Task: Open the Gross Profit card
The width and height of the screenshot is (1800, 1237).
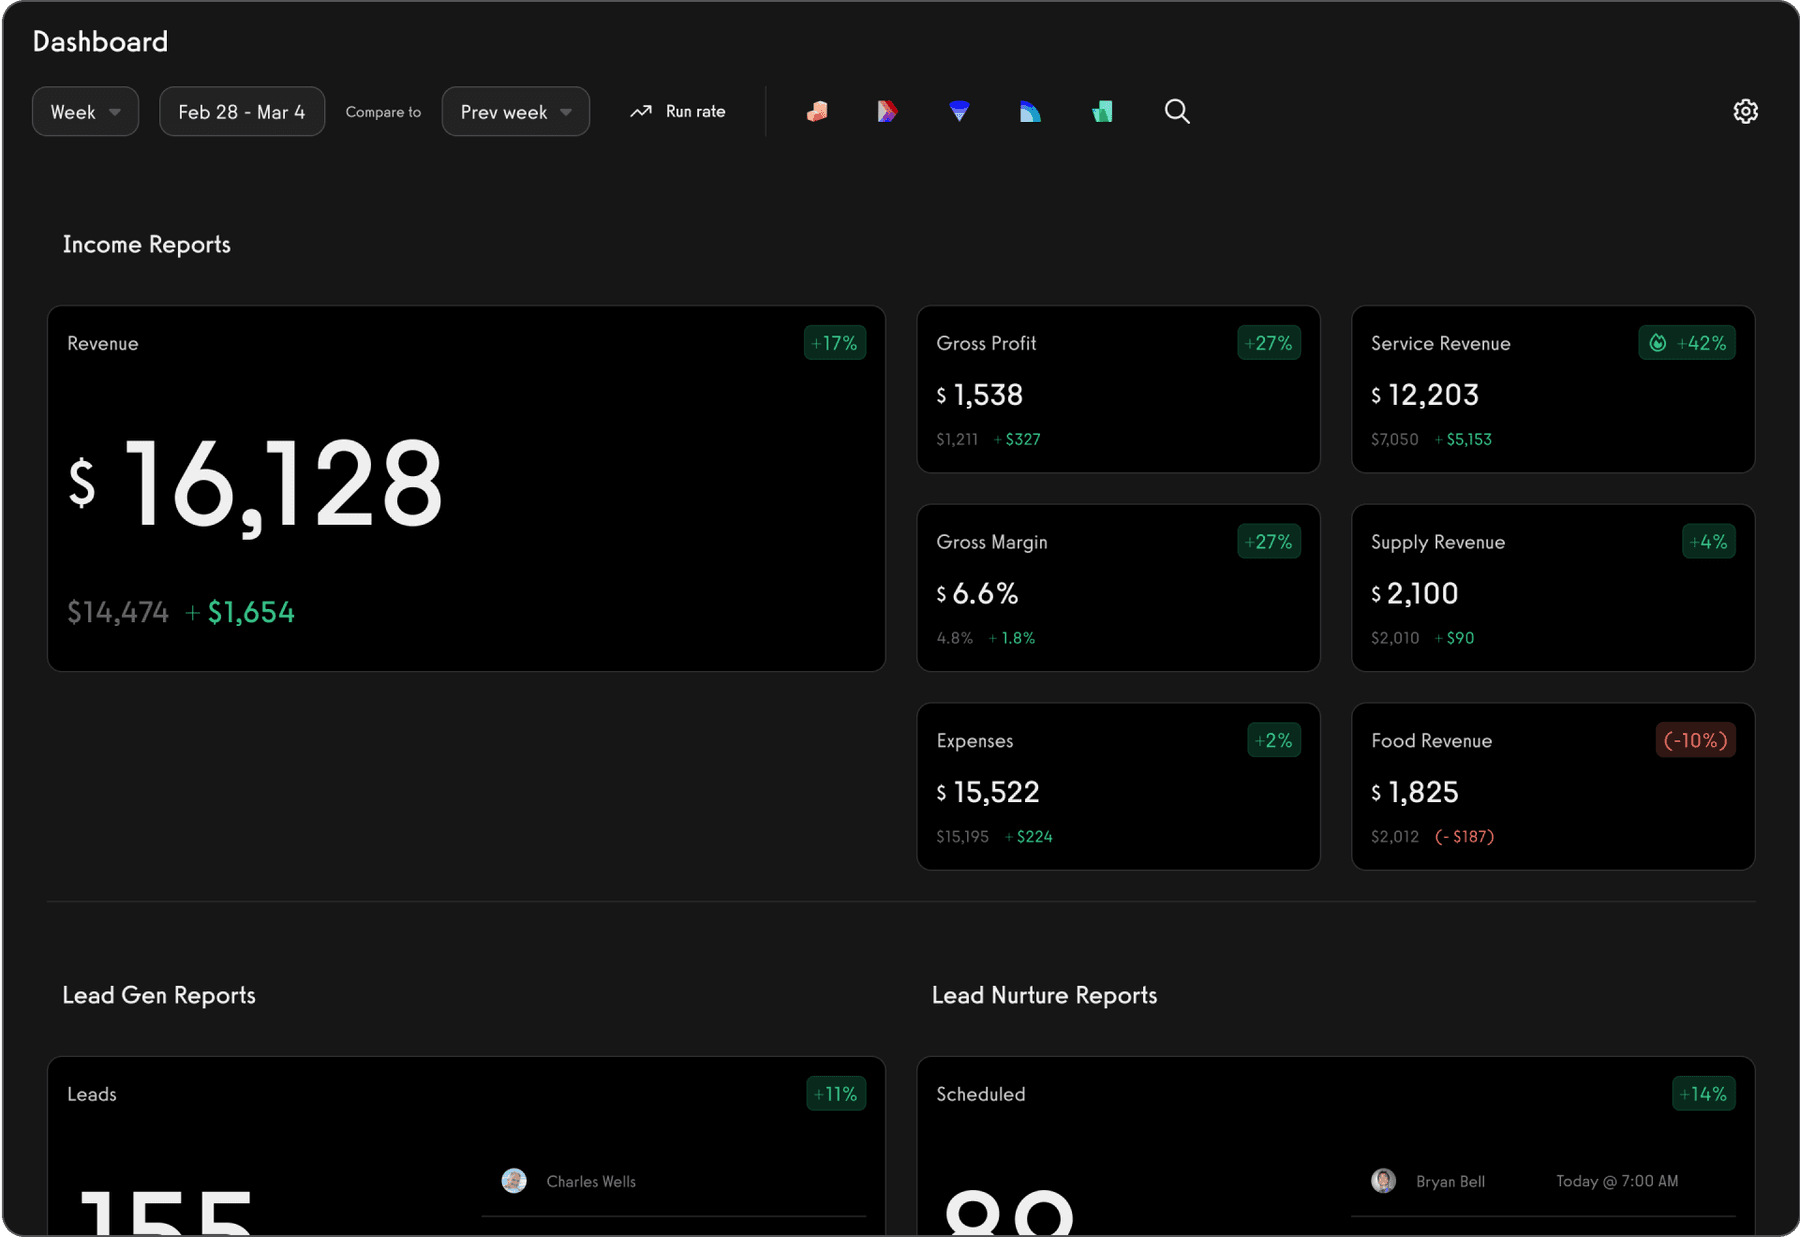Action: point(1117,389)
